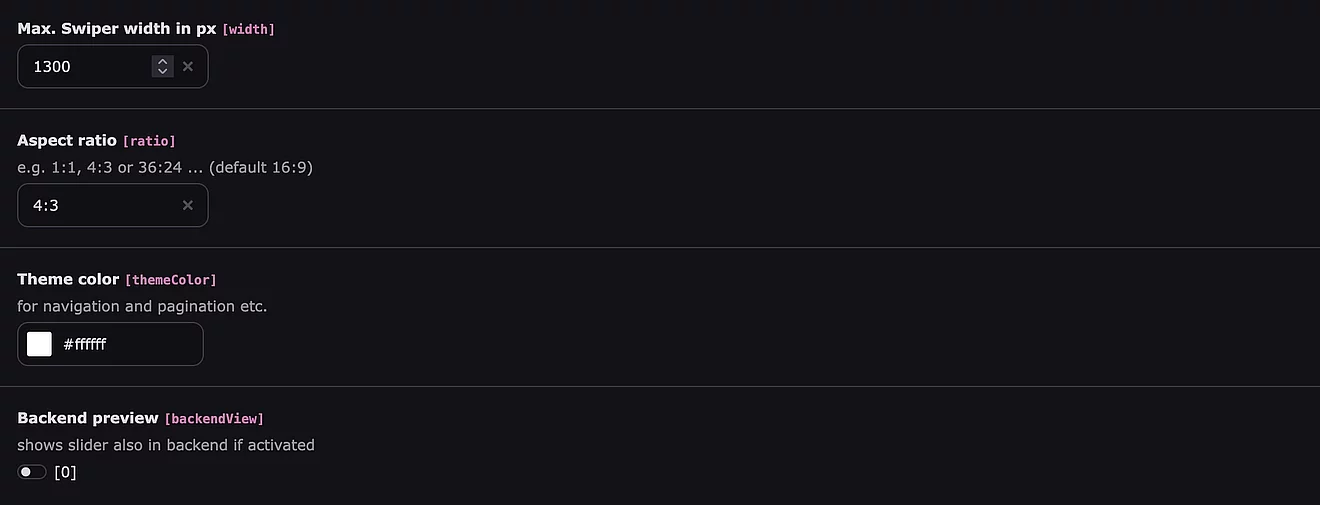Click the "Backend preview" heading label

point(88,418)
